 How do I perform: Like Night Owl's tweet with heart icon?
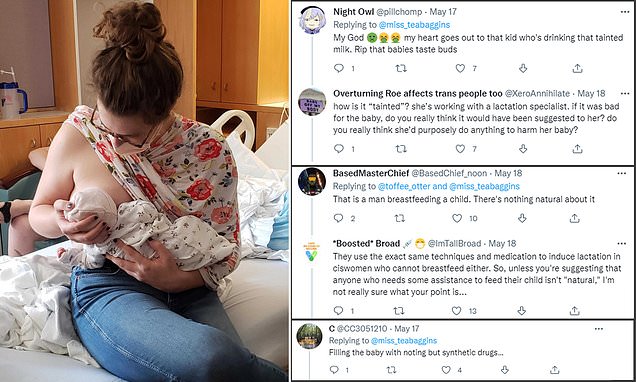coord(460,68)
